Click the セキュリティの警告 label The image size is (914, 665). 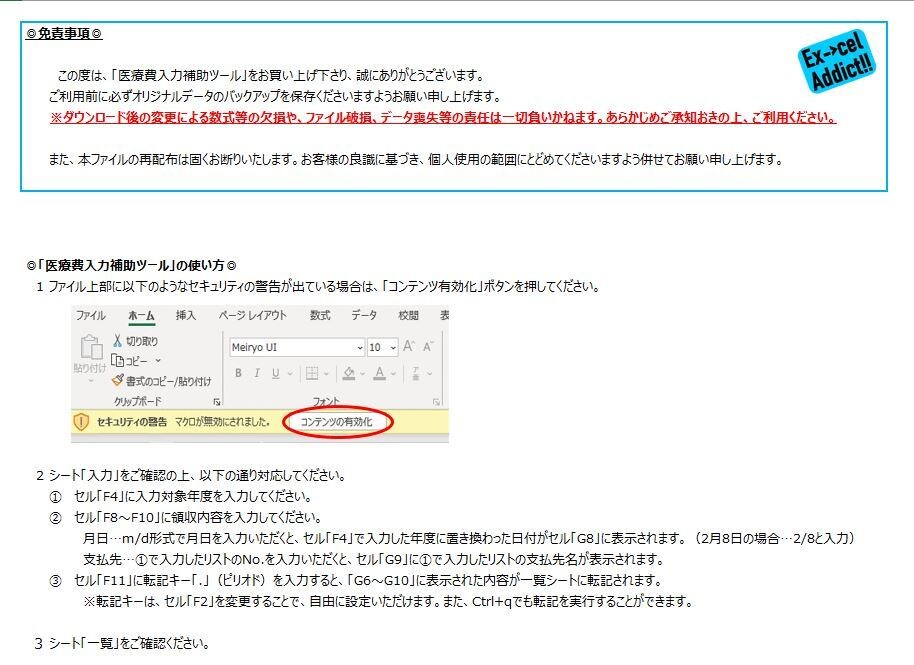click(x=132, y=421)
